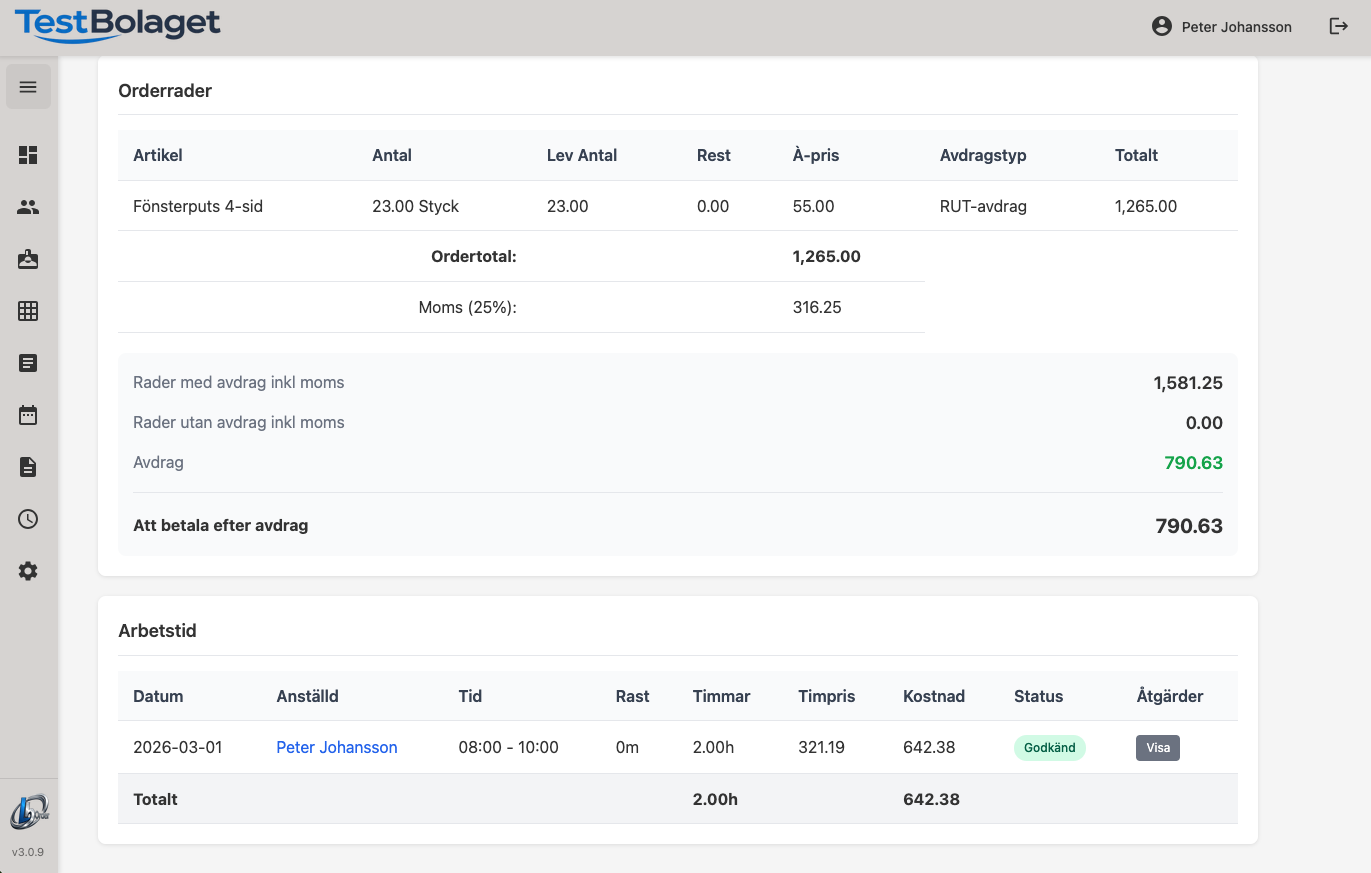Click the Status column header in Arbetstid
1371x873 pixels.
click(x=1038, y=696)
